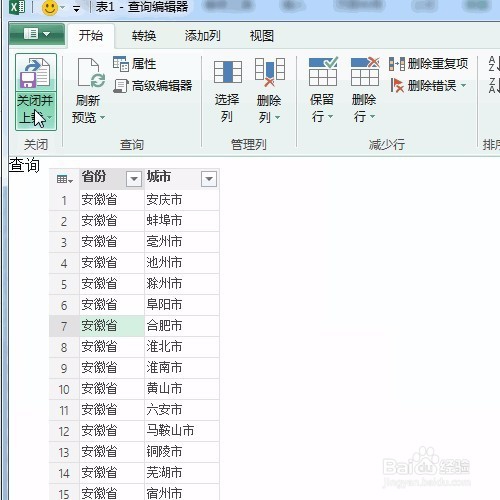Screen dimensions: 500x500
Task: Click cell 黄山市
Action: [182, 389]
